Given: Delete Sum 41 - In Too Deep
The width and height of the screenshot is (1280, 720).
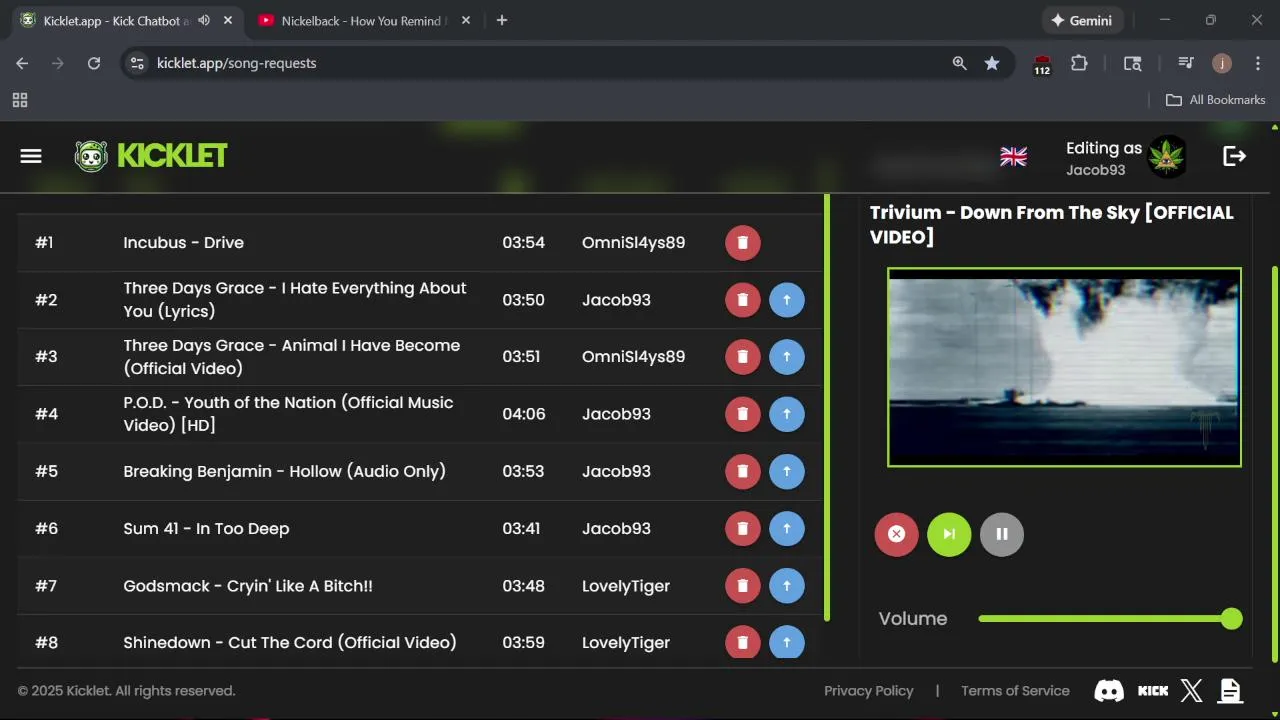Looking at the screenshot, I should click(743, 529).
